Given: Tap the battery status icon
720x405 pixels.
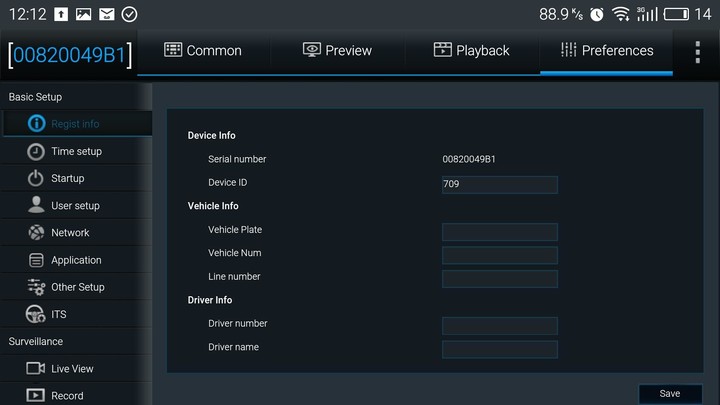Looking at the screenshot, I should (x=676, y=14).
